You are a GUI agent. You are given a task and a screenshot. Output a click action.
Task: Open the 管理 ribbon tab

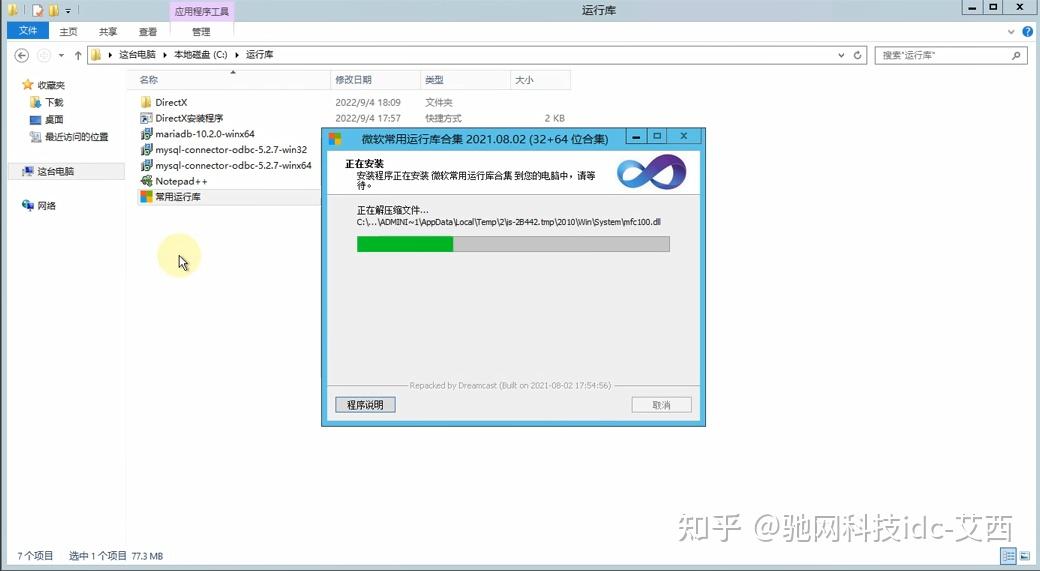[x=201, y=31]
